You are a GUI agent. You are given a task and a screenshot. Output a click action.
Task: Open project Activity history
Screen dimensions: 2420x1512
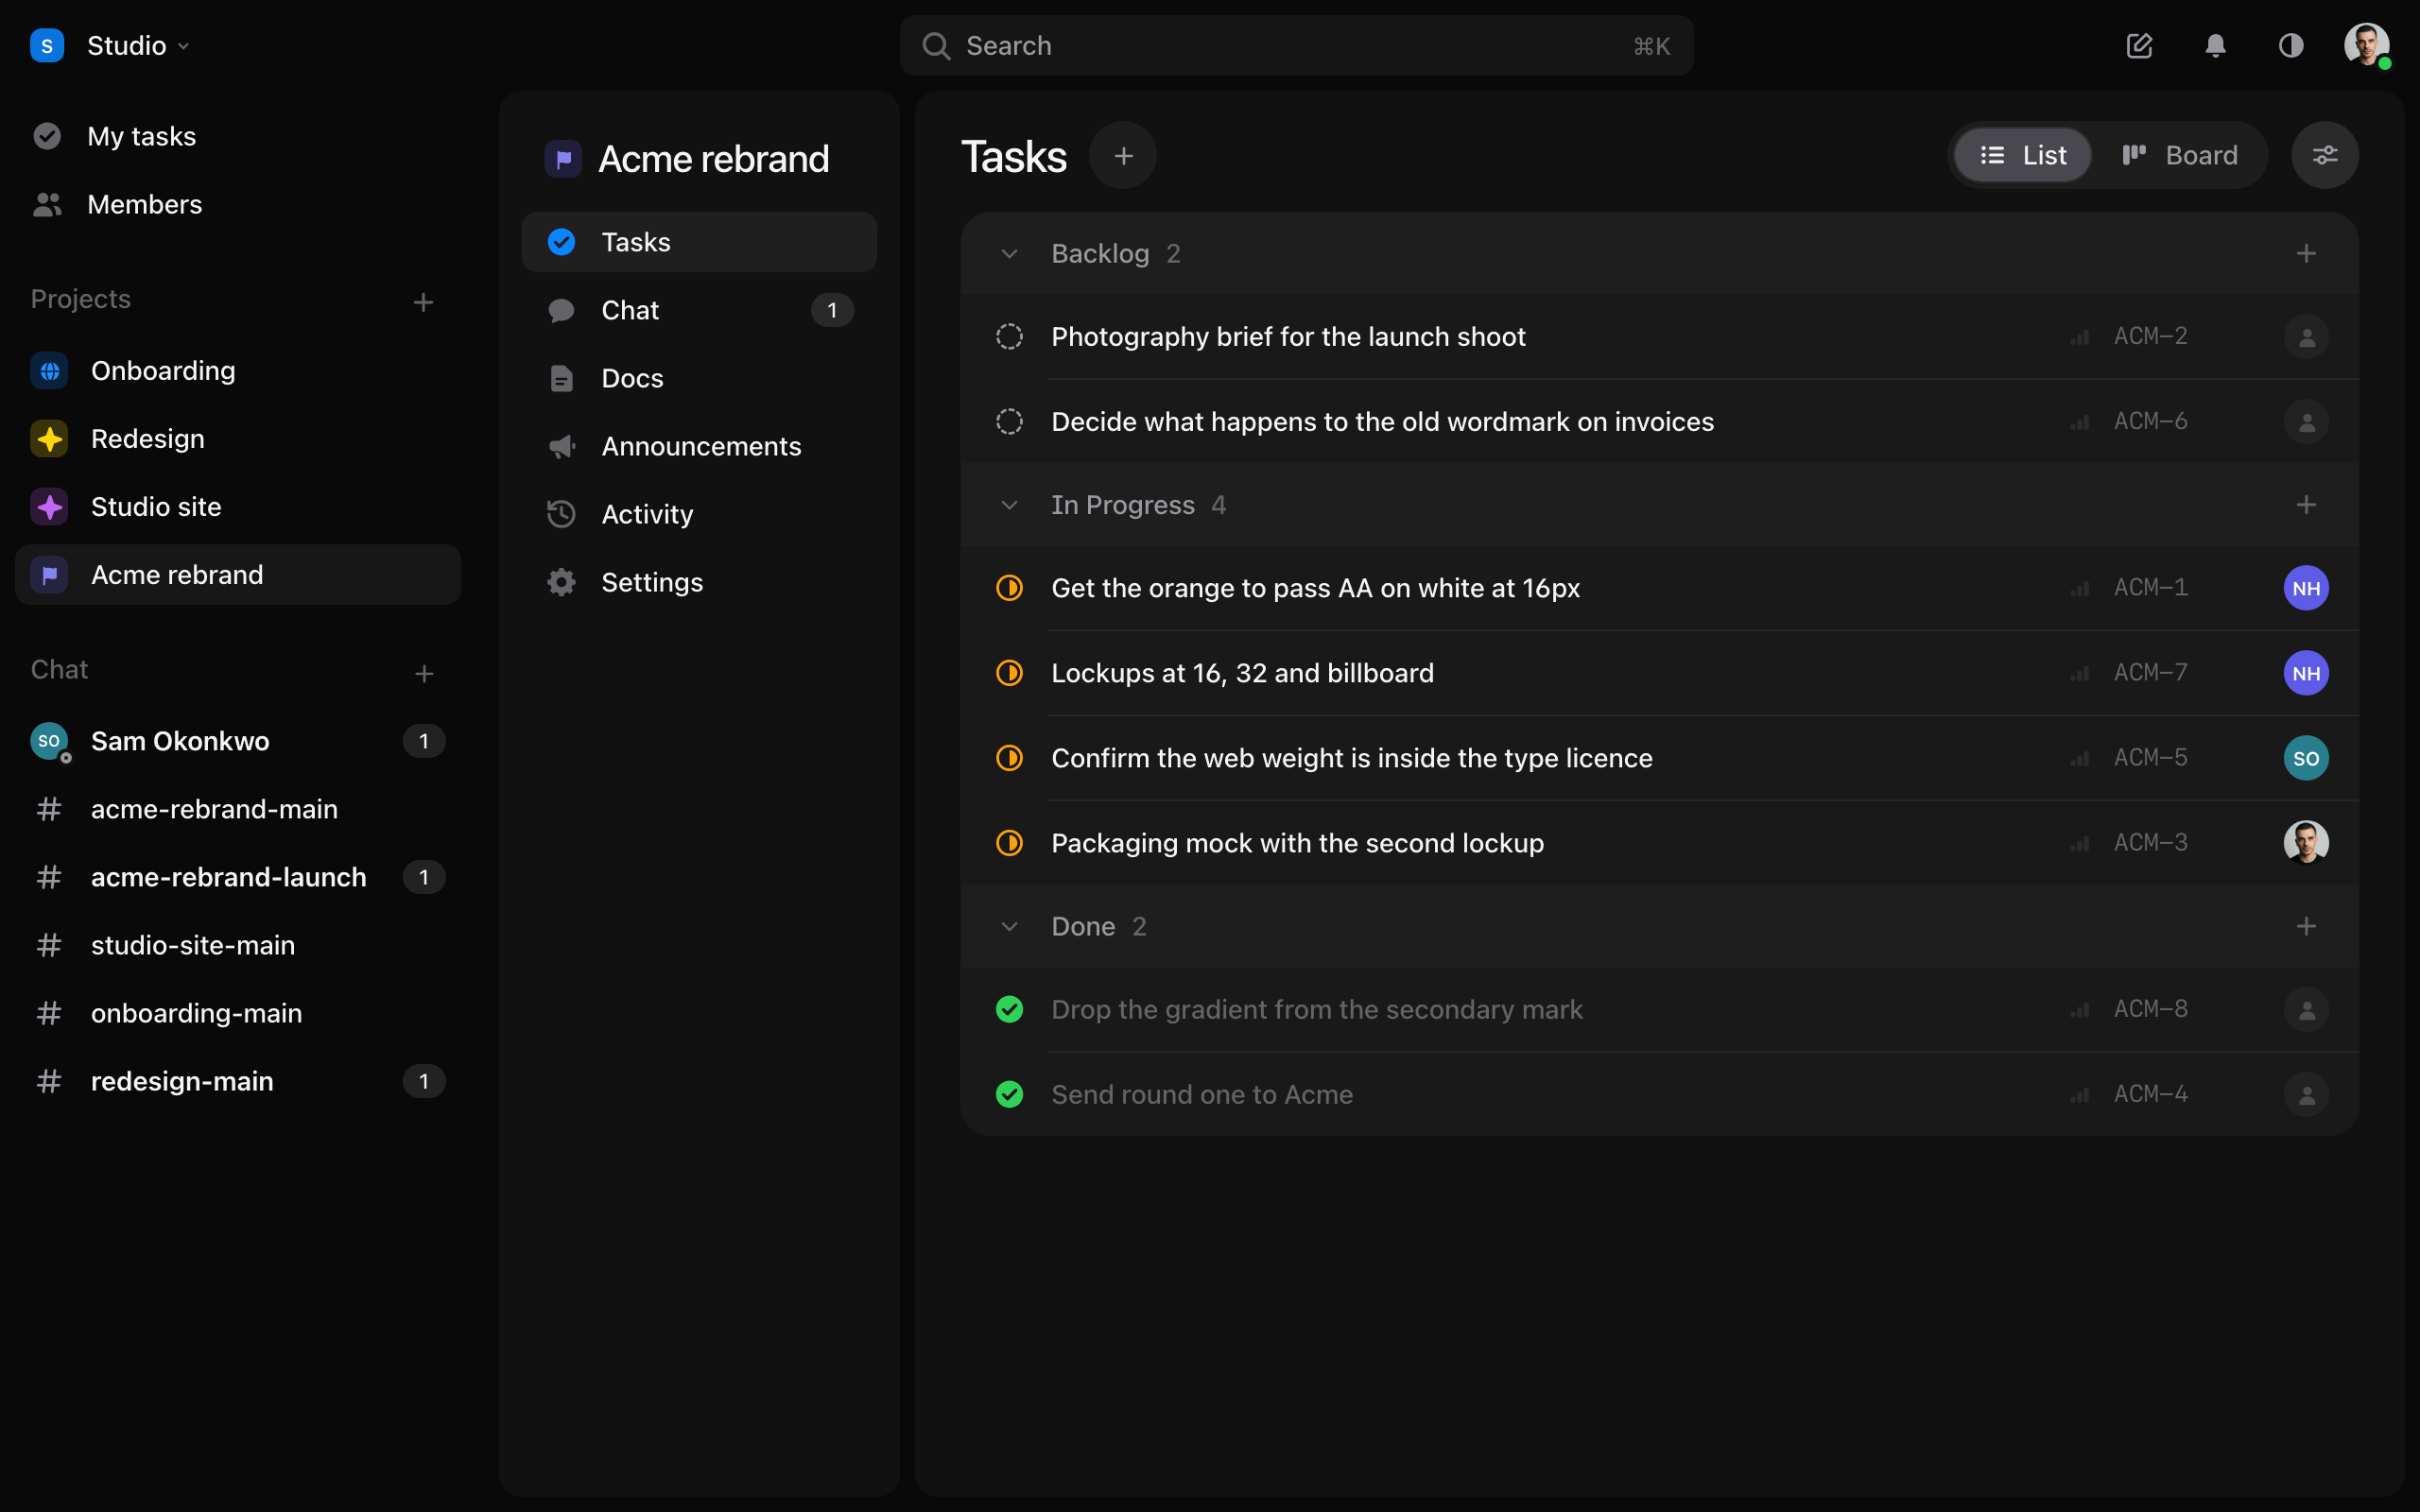click(x=699, y=514)
